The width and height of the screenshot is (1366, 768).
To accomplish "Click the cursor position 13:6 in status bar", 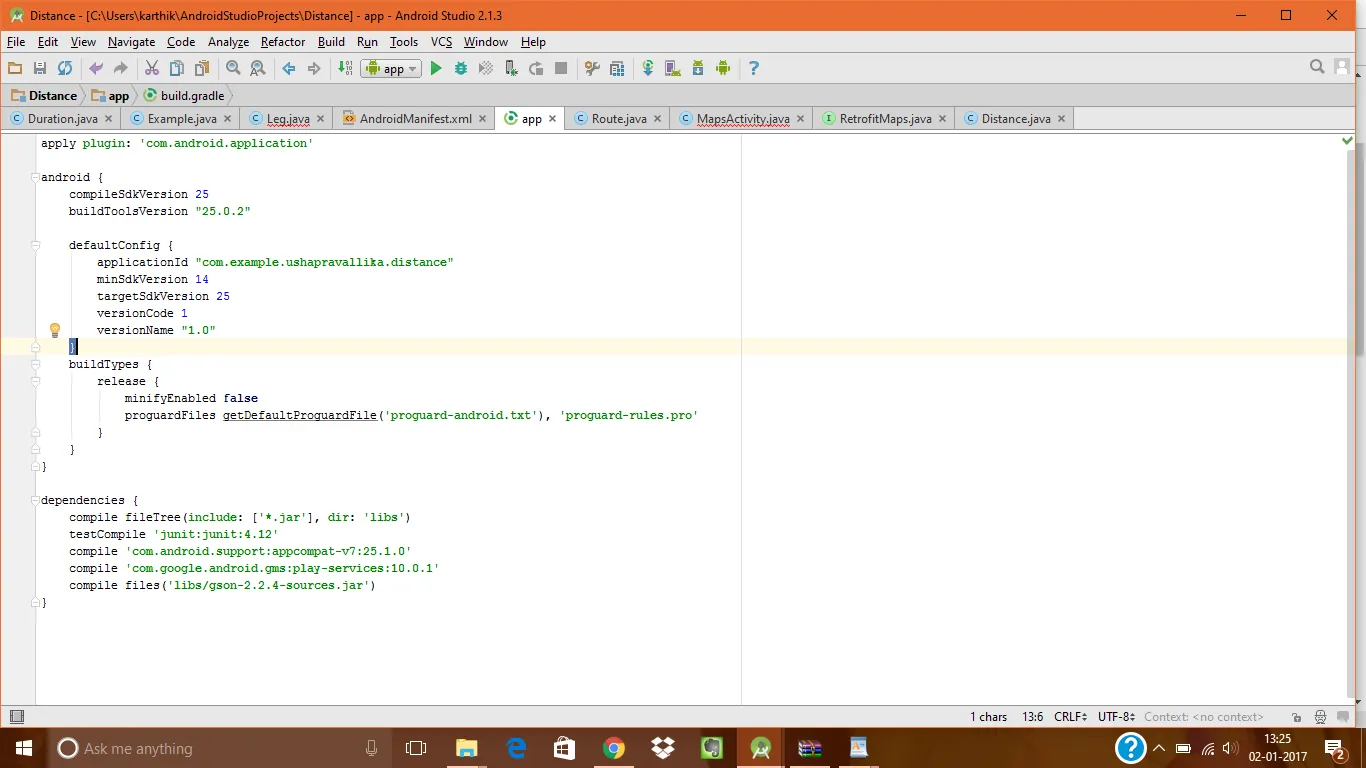I will point(1033,717).
